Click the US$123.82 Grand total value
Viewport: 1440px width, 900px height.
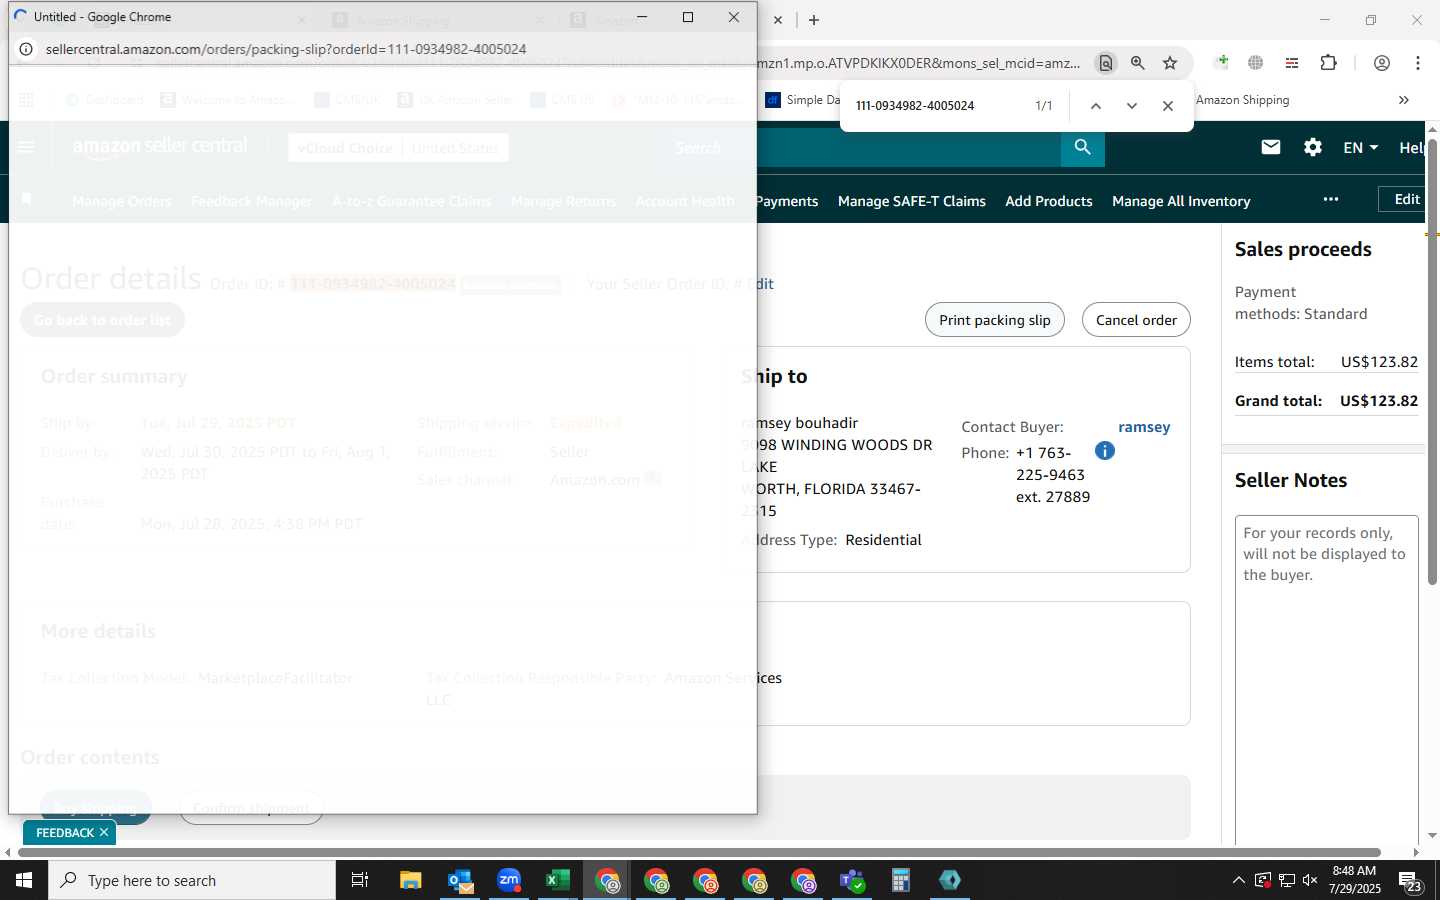[1378, 401]
